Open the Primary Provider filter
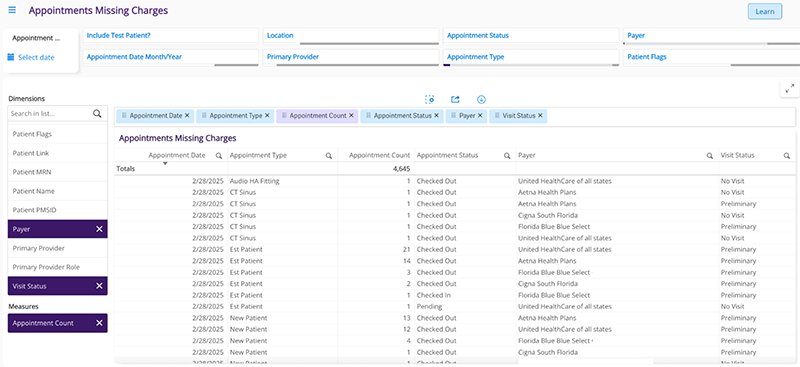This screenshot has height=367, width=800. pyautogui.click(x=351, y=57)
